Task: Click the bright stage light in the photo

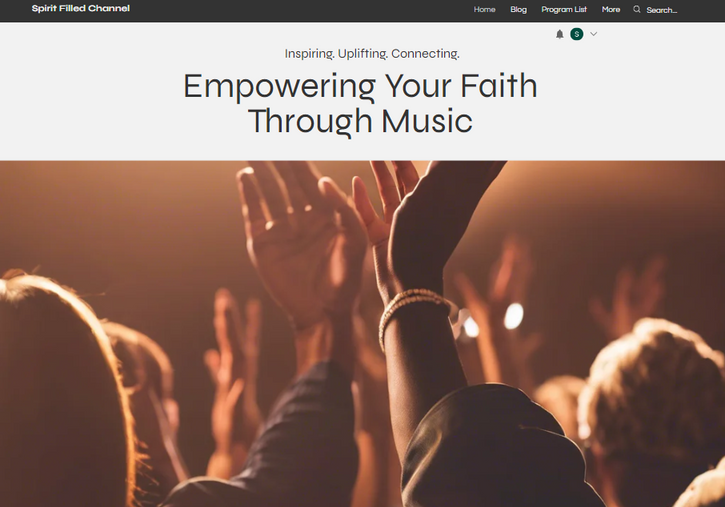Action: pos(513,316)
